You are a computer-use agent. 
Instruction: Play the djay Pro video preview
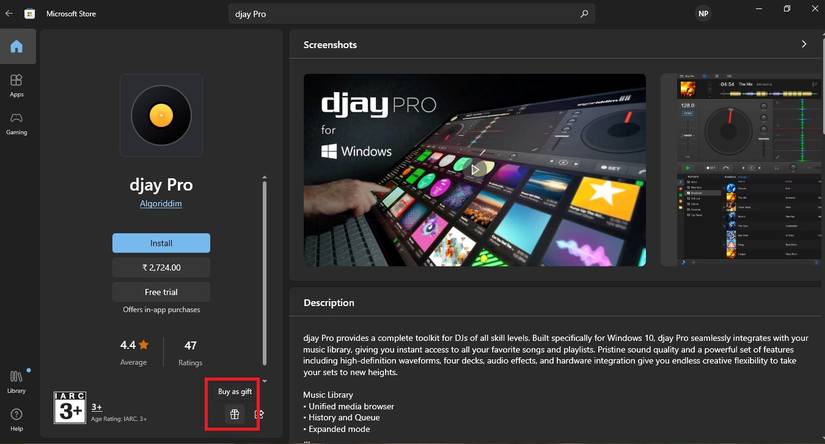[x=475, y=169]
